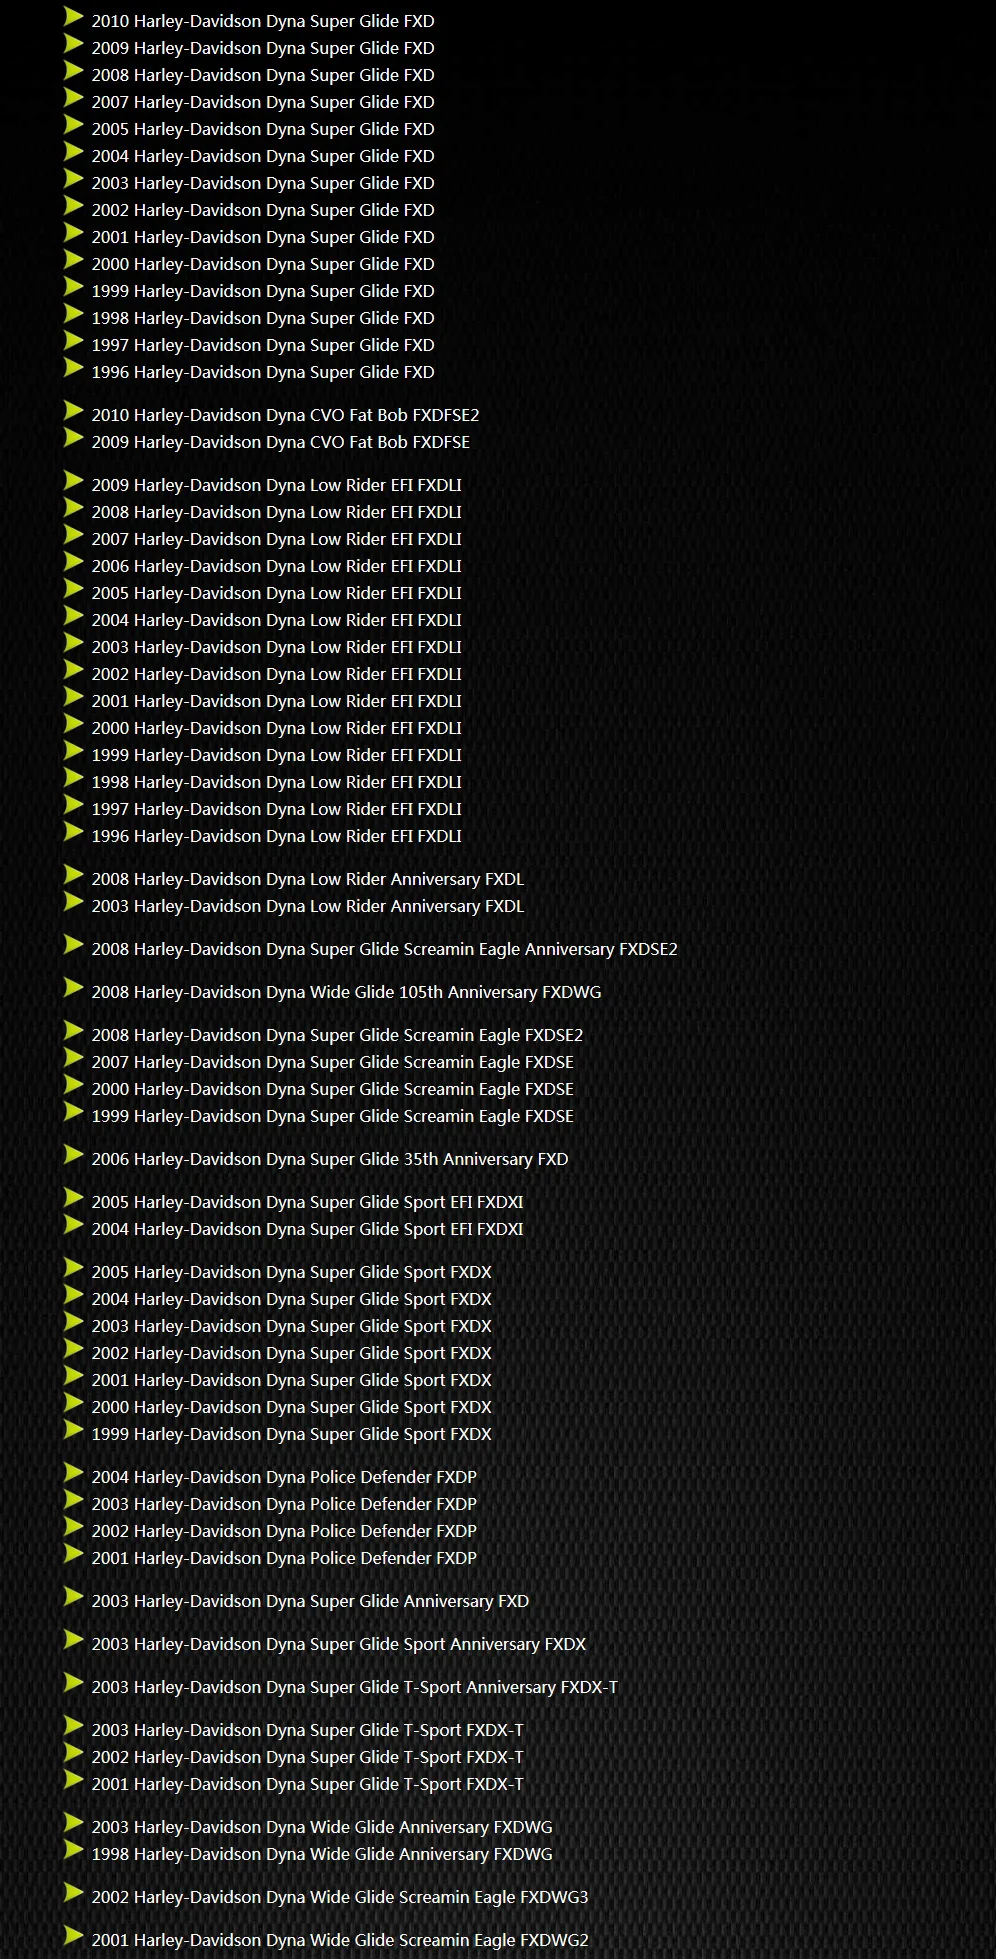Click the arrow bullet next to 1996 Dyna Super Glide FXD
996x1959 pixels.
[x=74, y=367]
